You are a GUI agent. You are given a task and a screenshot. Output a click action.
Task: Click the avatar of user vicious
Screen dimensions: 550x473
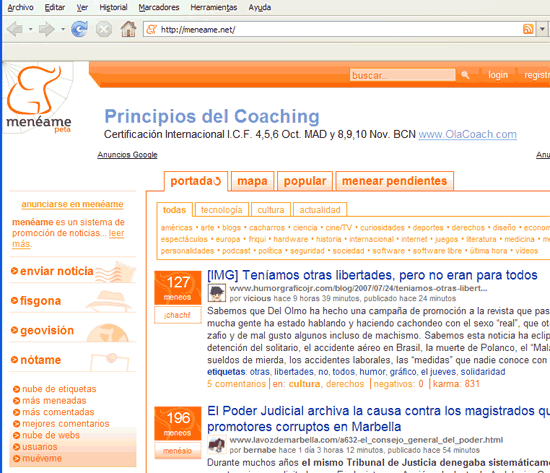pyautogui.click(x=216, y=293)
